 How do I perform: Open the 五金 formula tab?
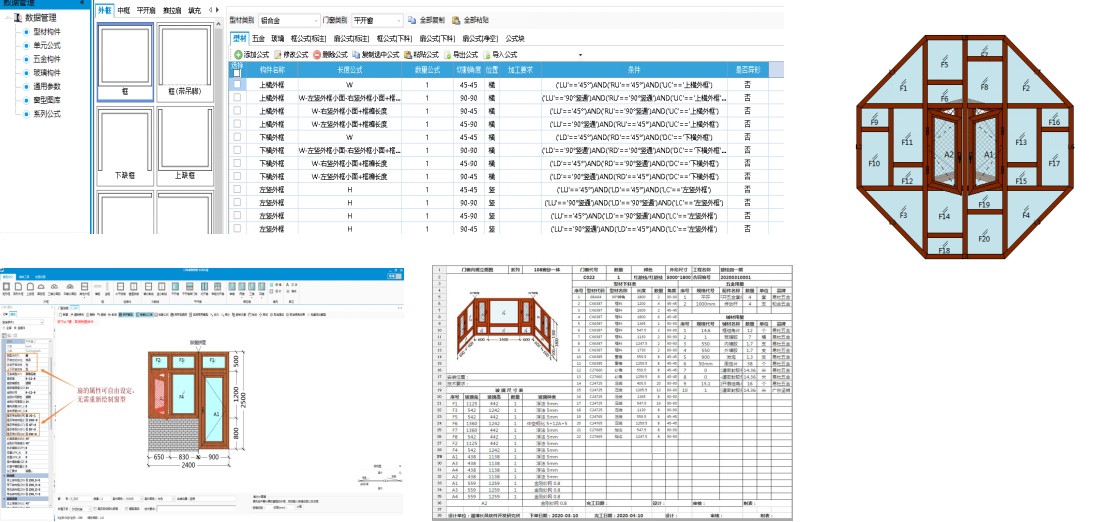[x=258, y=38]
